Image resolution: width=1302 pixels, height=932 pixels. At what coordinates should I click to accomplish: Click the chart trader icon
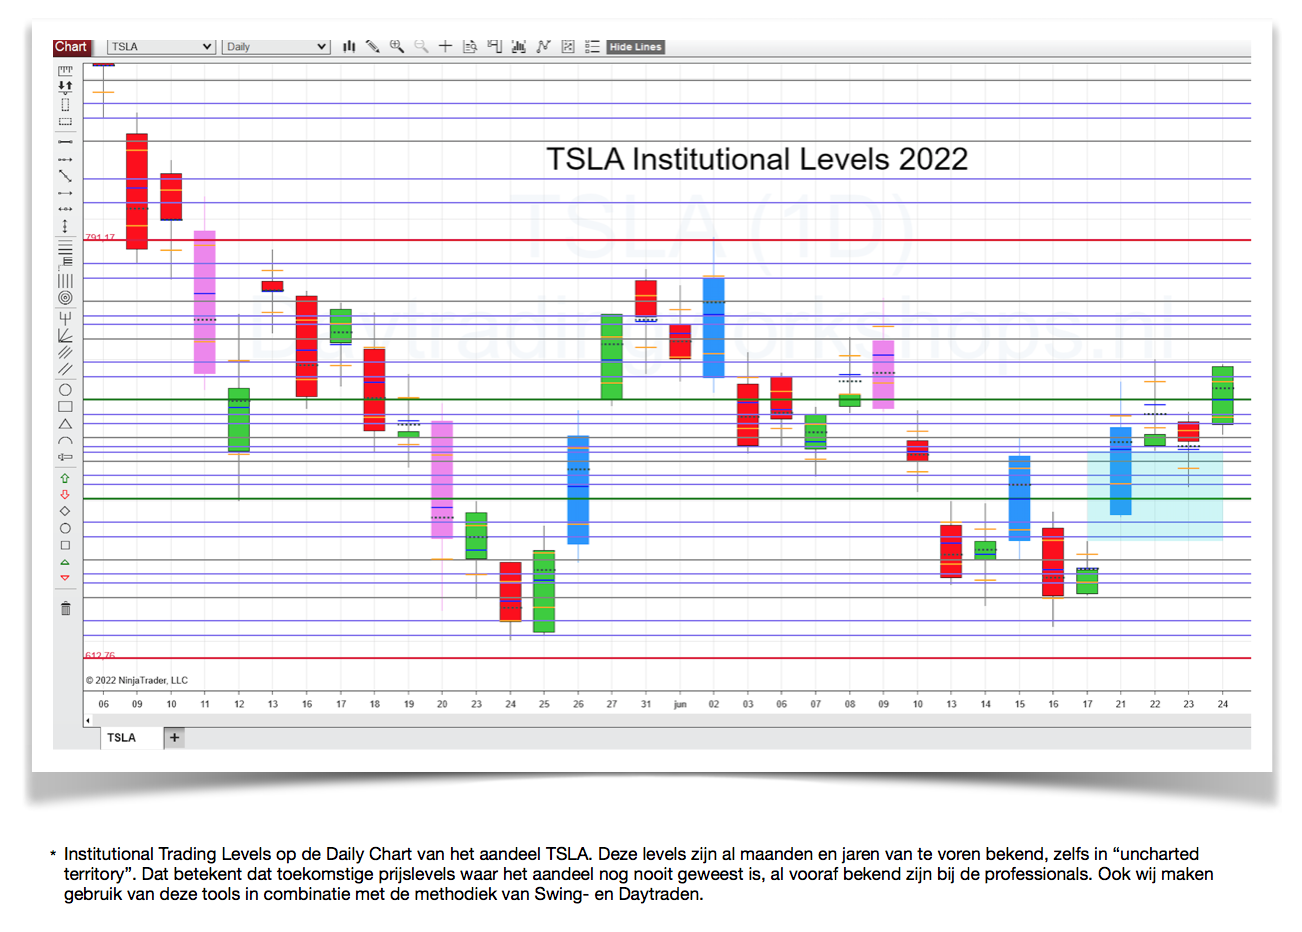point(494,46)
